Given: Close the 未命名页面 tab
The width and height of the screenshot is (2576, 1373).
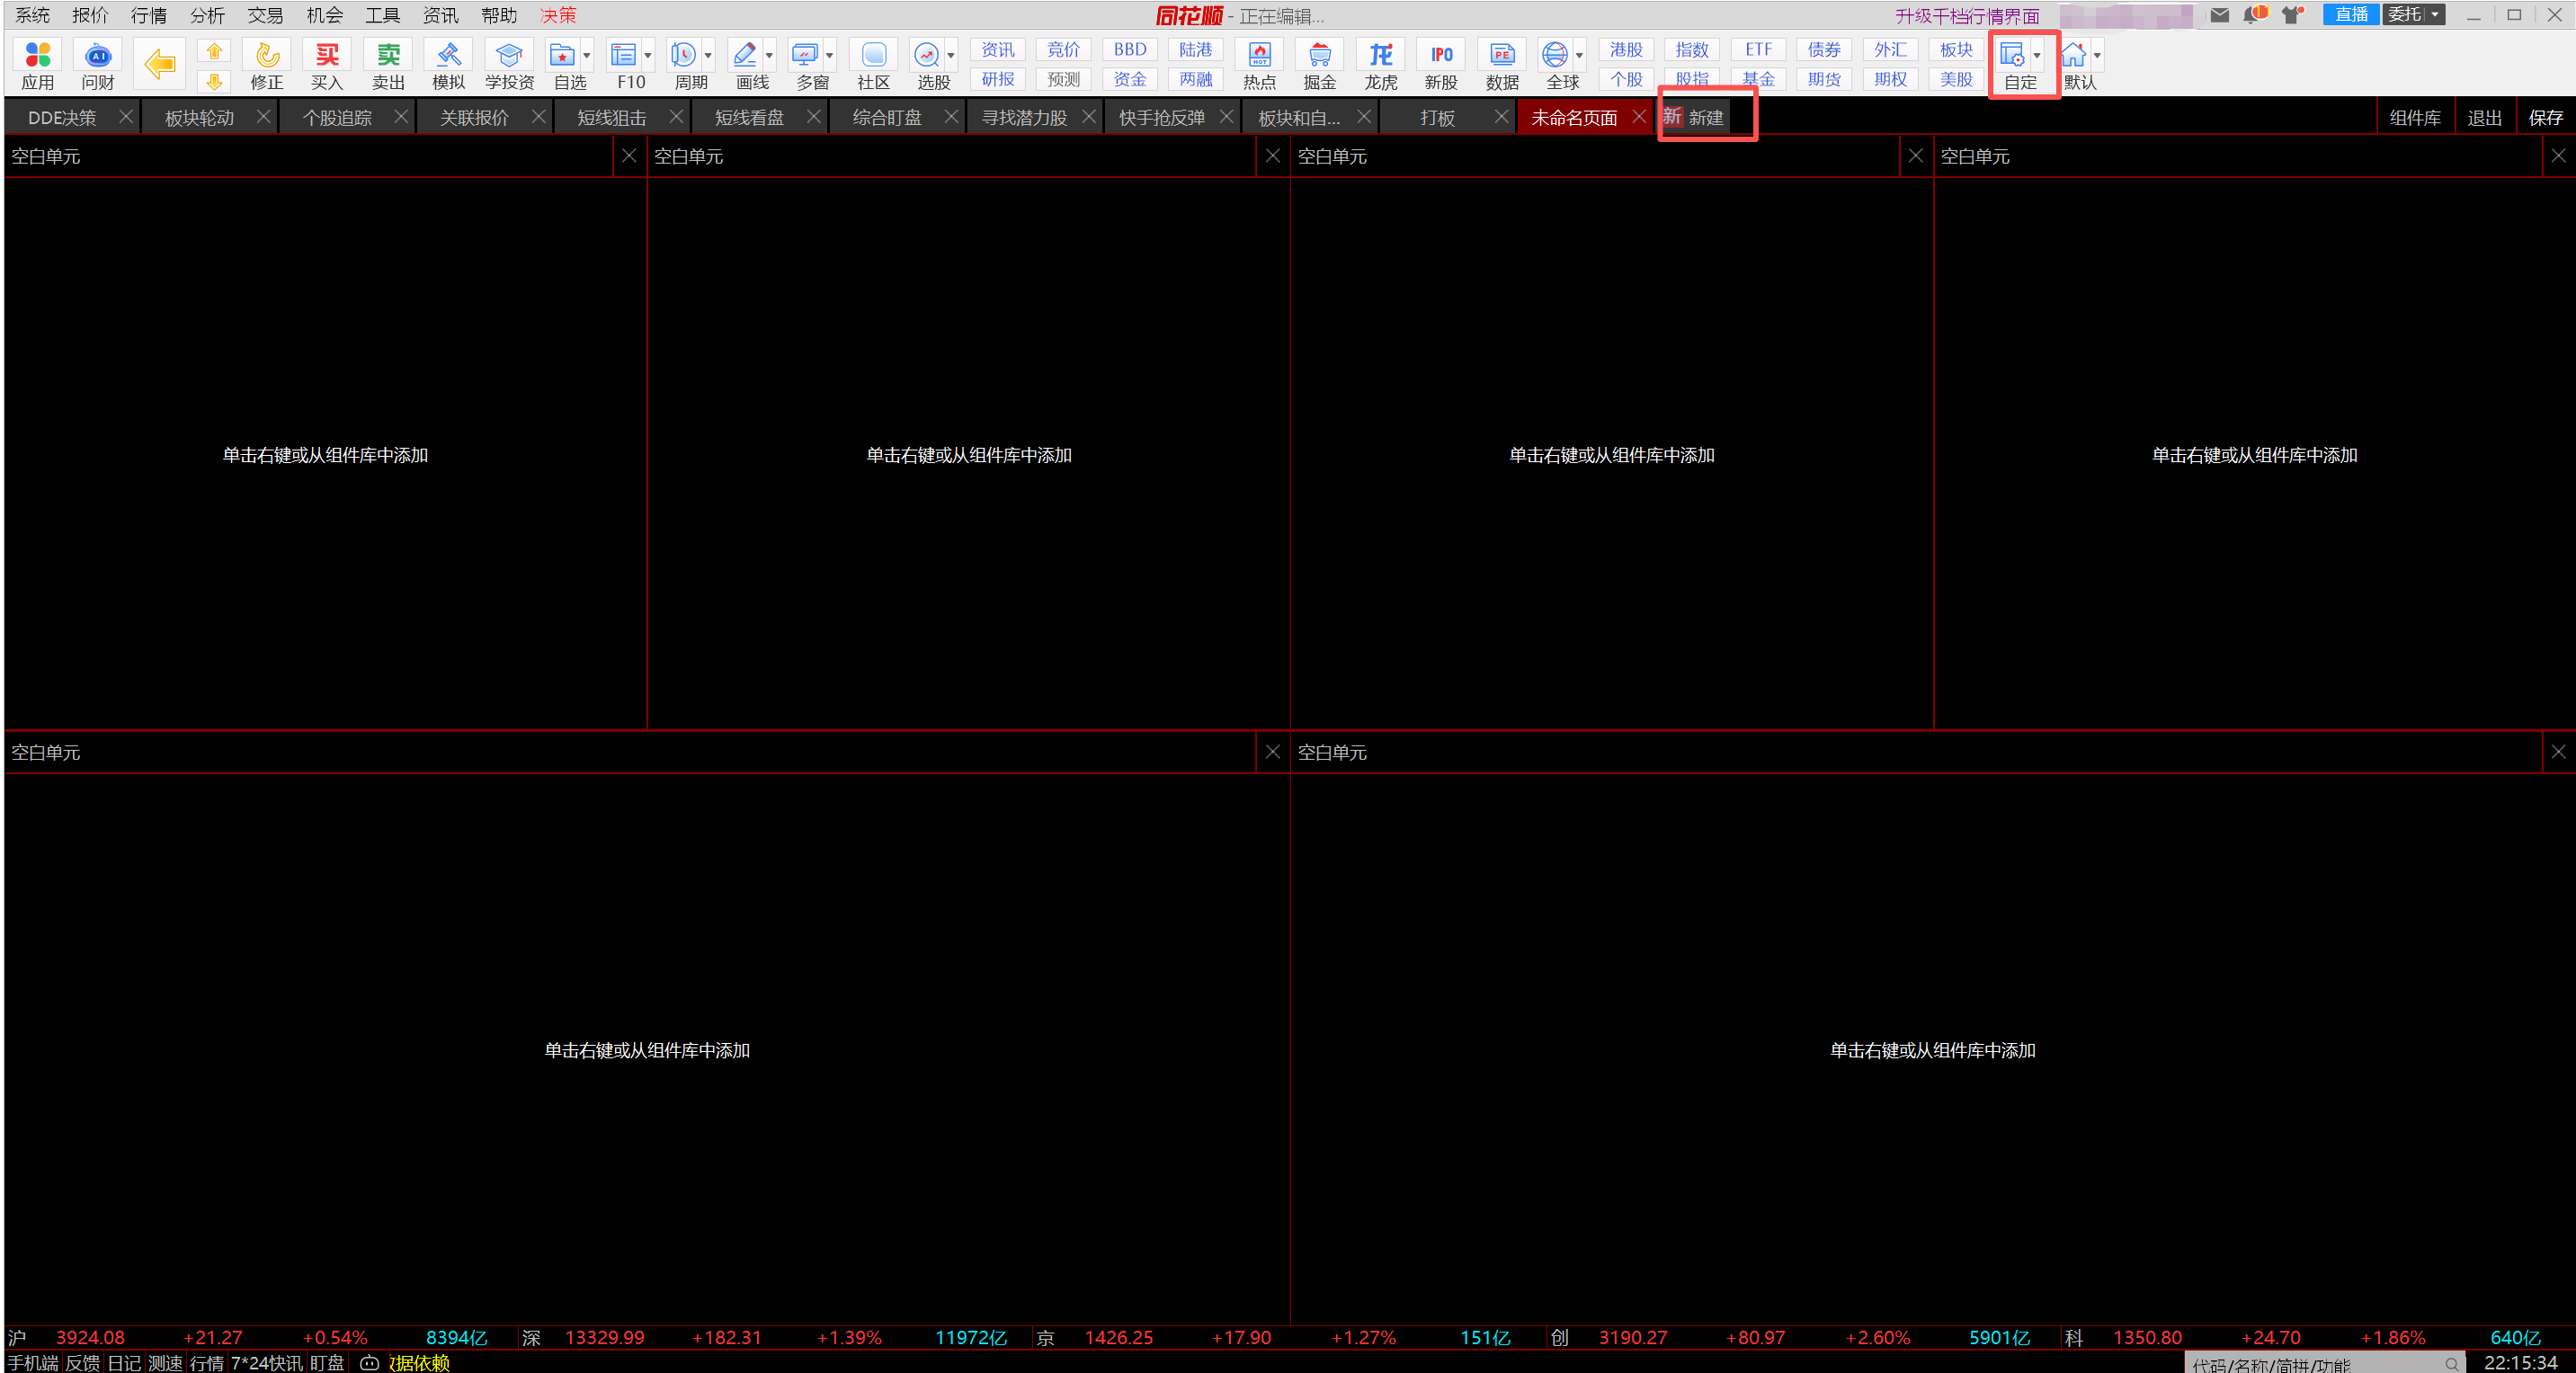Looking at the screenshot, I should (1639, 117).
